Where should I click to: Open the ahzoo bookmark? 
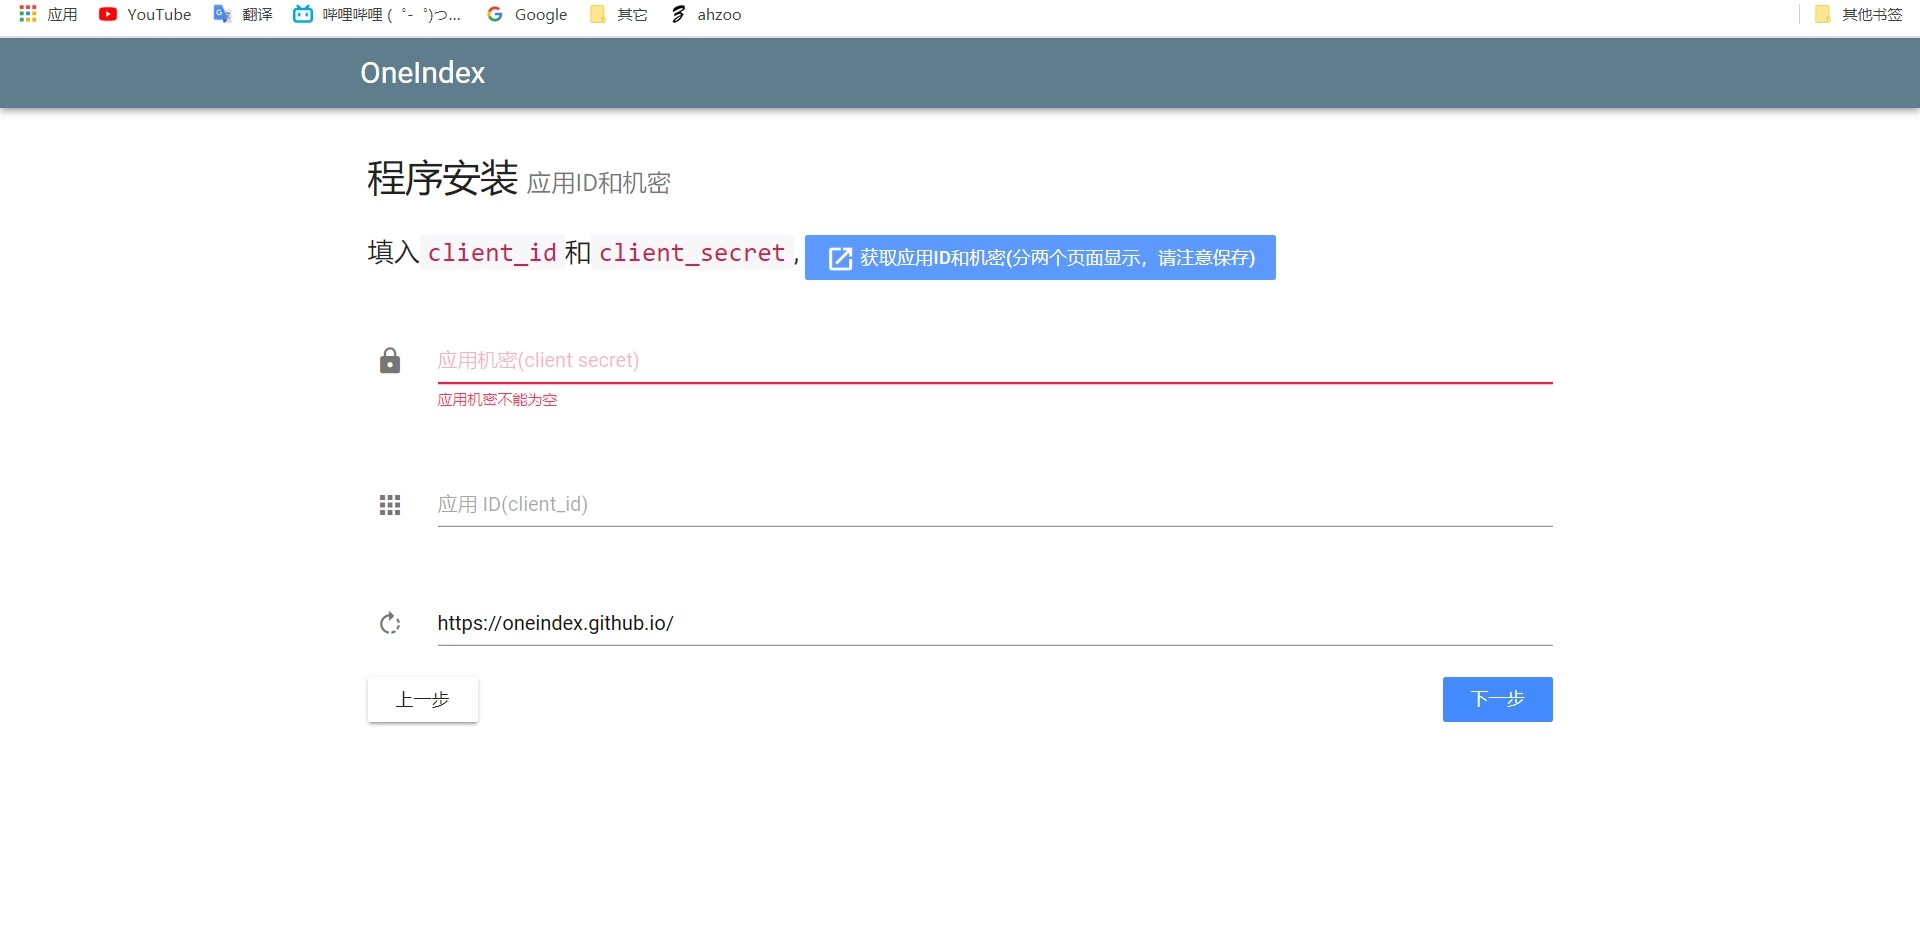click(x=706, y=14)
